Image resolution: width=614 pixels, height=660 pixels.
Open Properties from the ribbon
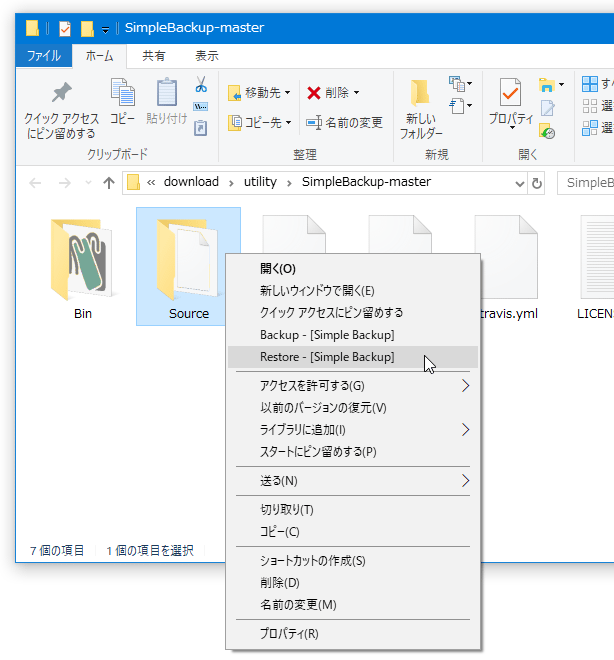point(510,101)
